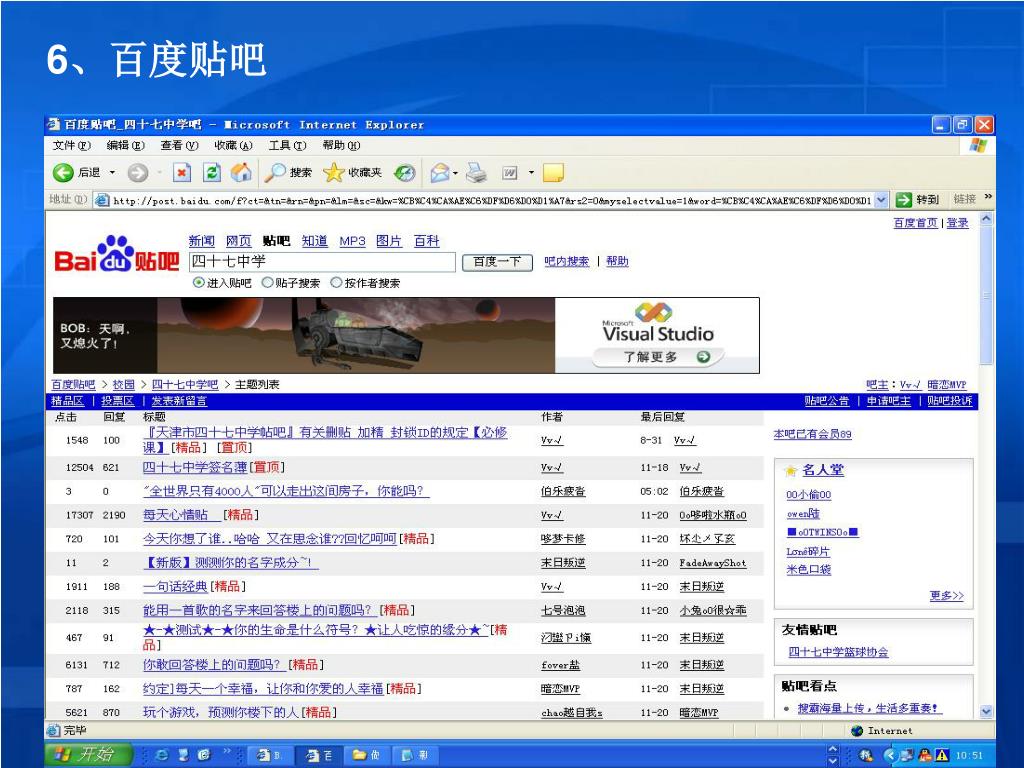Click the 知道 navigation link

[314, 241]
